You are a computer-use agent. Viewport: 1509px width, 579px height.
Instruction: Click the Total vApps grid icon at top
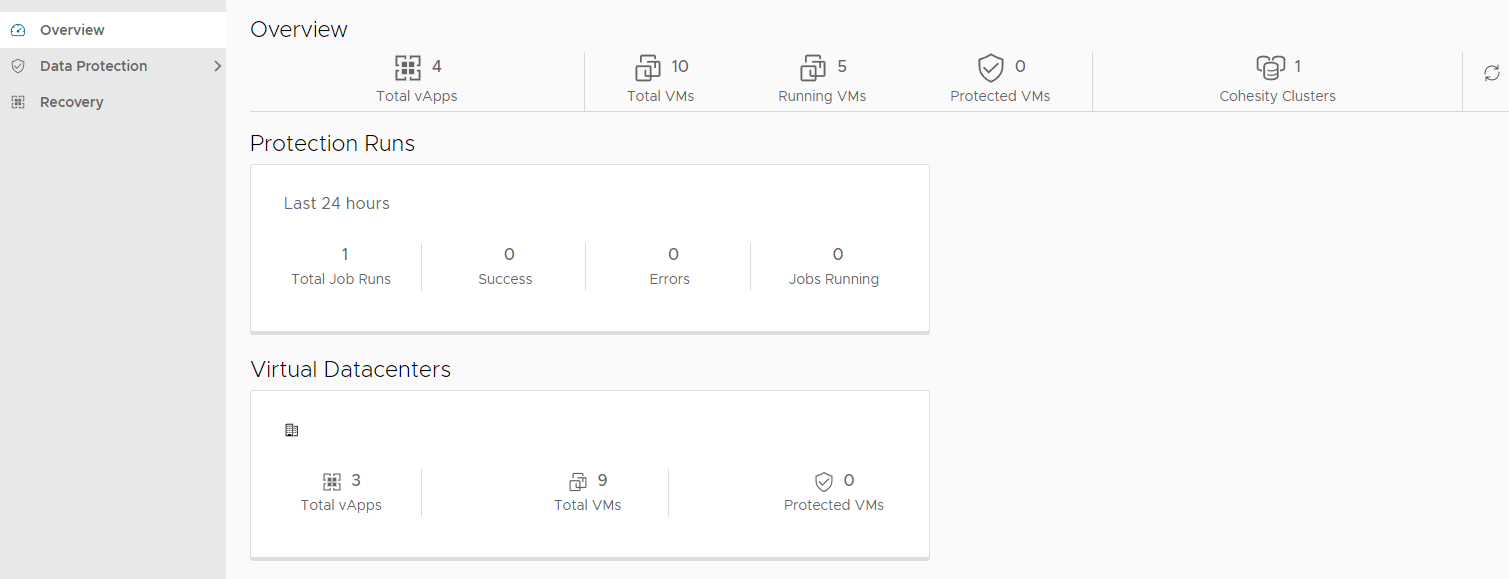[408, 68]
